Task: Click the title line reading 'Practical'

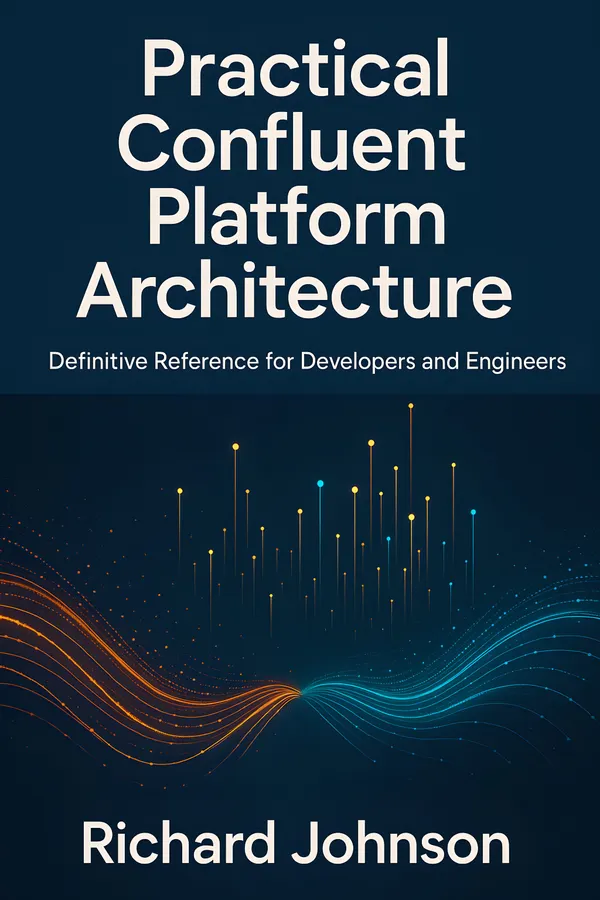Action: click(295, 68)
